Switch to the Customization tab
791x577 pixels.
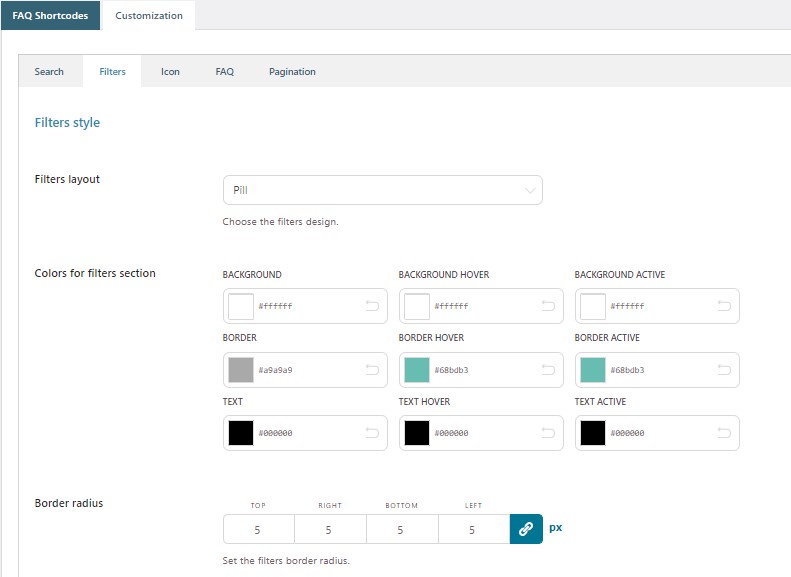(149, 16)
